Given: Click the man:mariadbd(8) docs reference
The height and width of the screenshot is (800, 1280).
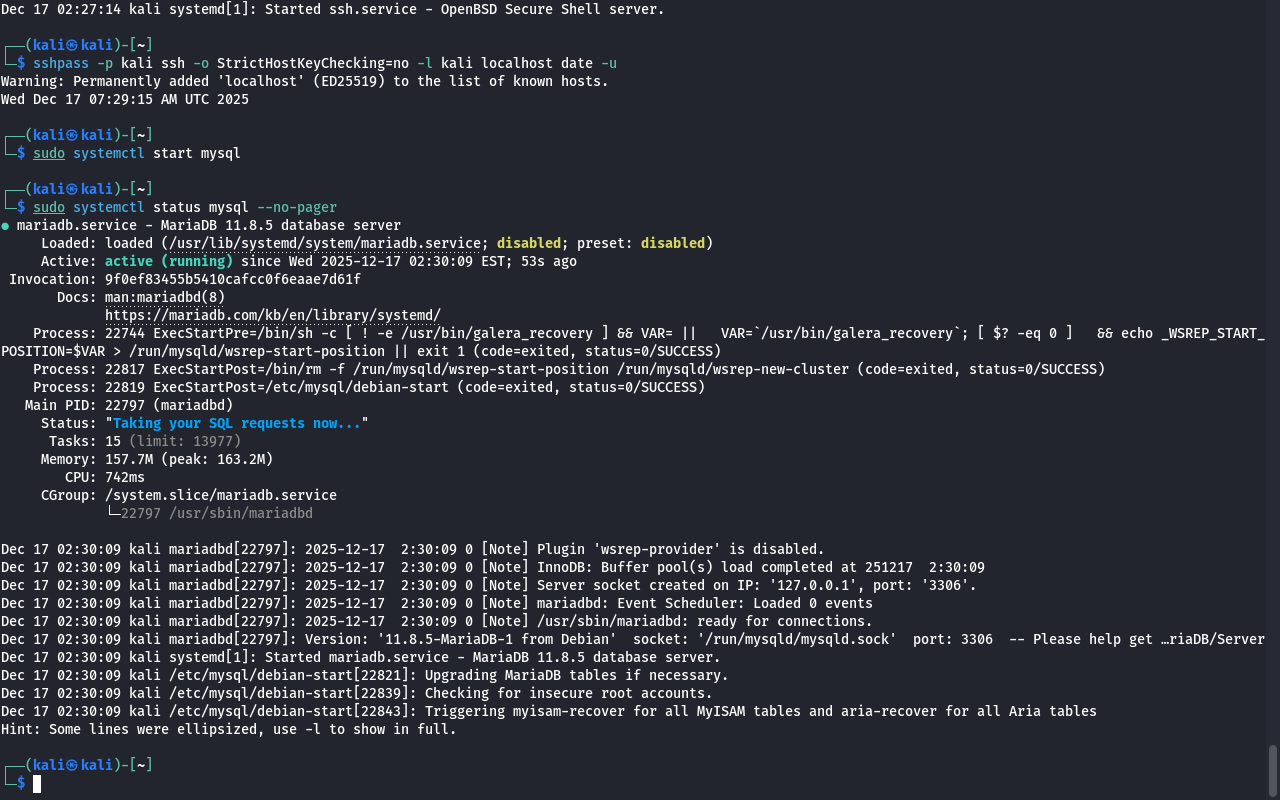Looking at the screenshot, I should click(165, 297).
